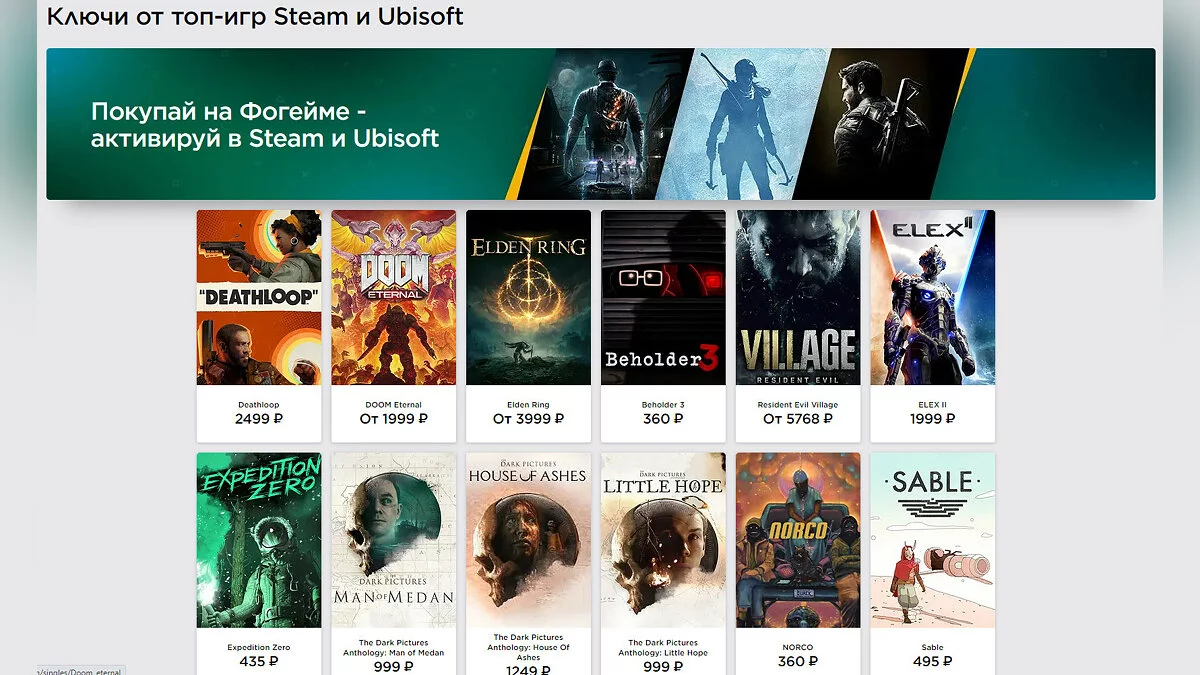Open the Beholder 3 title link

[663, 405]
